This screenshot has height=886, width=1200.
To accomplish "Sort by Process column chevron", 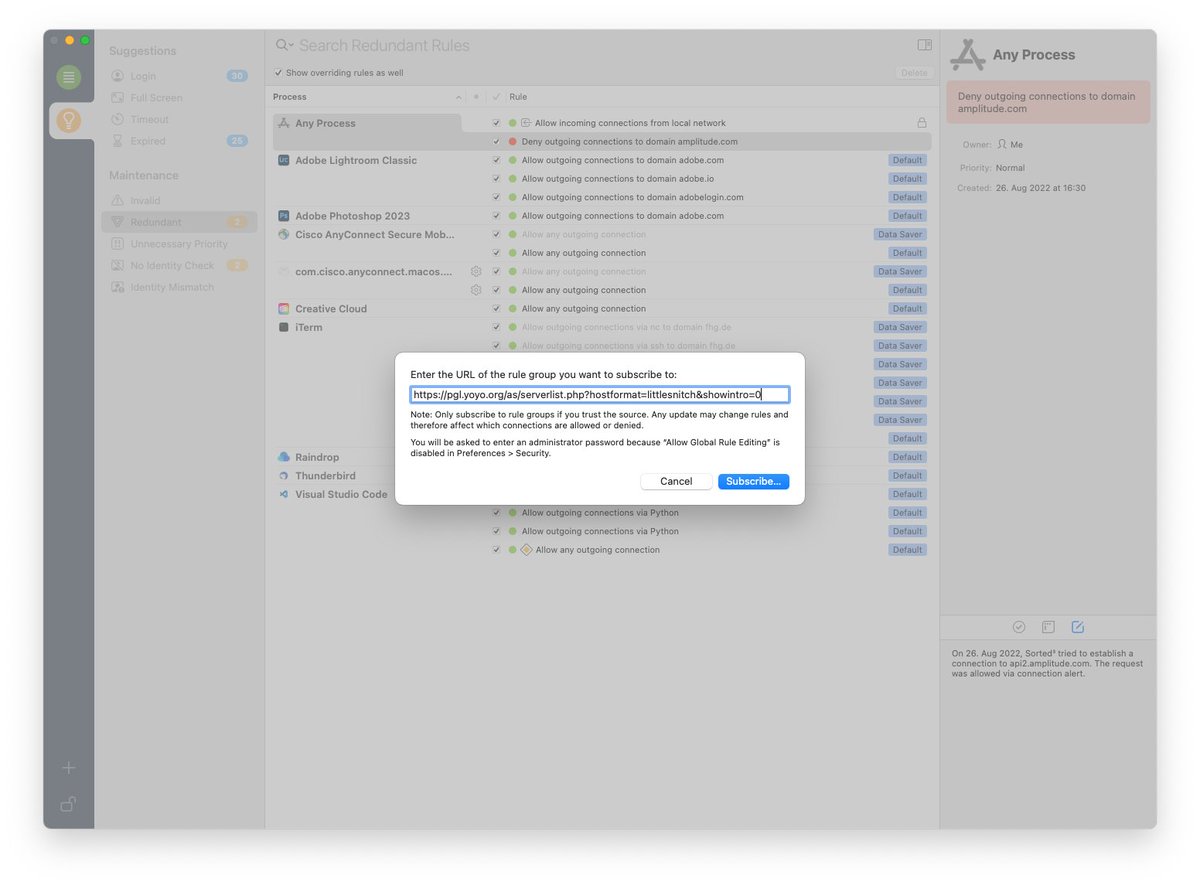I will pyautogui.click(x=459, y=97).
